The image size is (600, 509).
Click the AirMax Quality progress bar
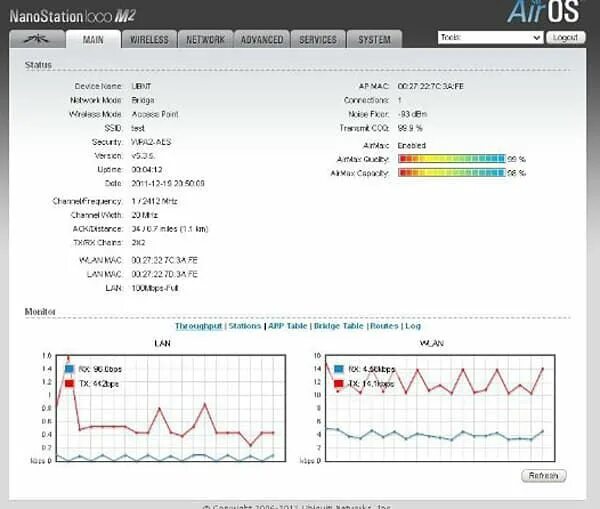452,159
